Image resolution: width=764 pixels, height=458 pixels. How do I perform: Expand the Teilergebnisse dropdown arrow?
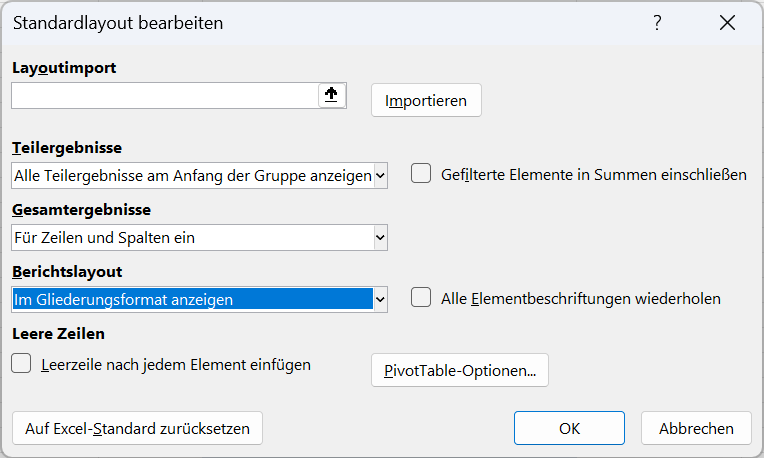coord(380,175)
